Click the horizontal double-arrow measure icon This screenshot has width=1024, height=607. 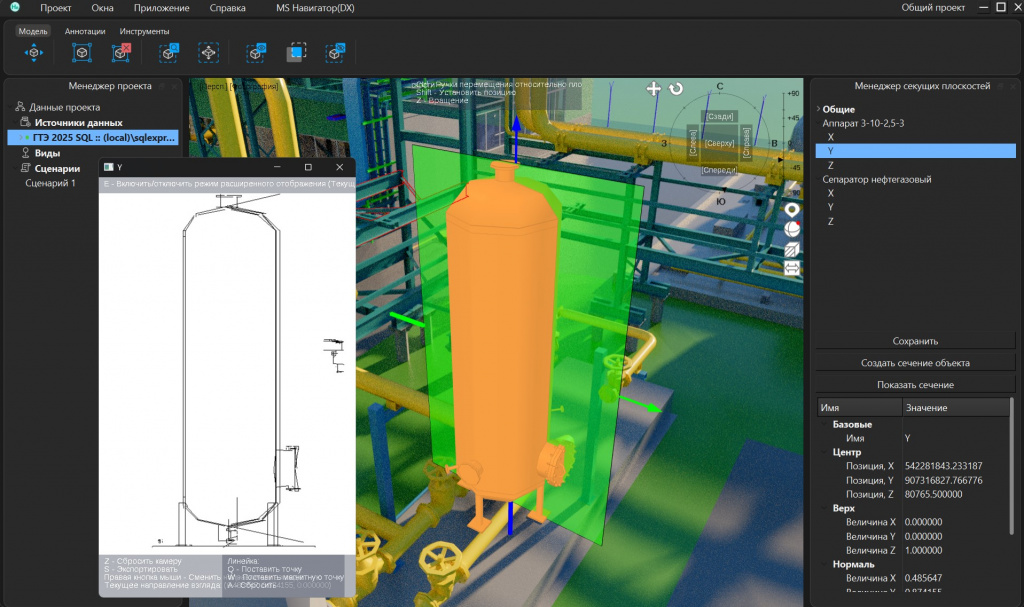(792, 269)
